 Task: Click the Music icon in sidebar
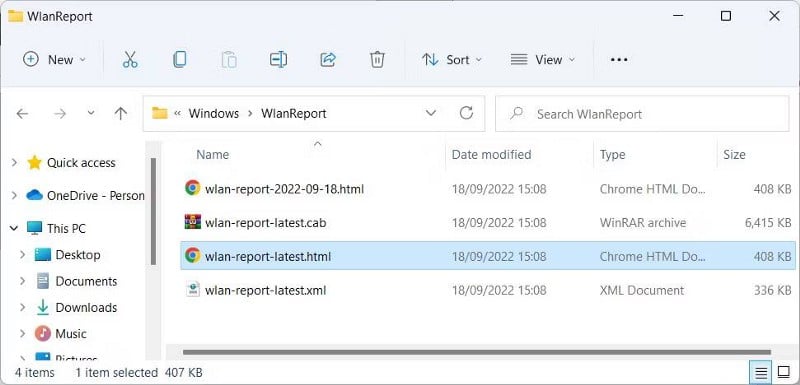(43, 333)
